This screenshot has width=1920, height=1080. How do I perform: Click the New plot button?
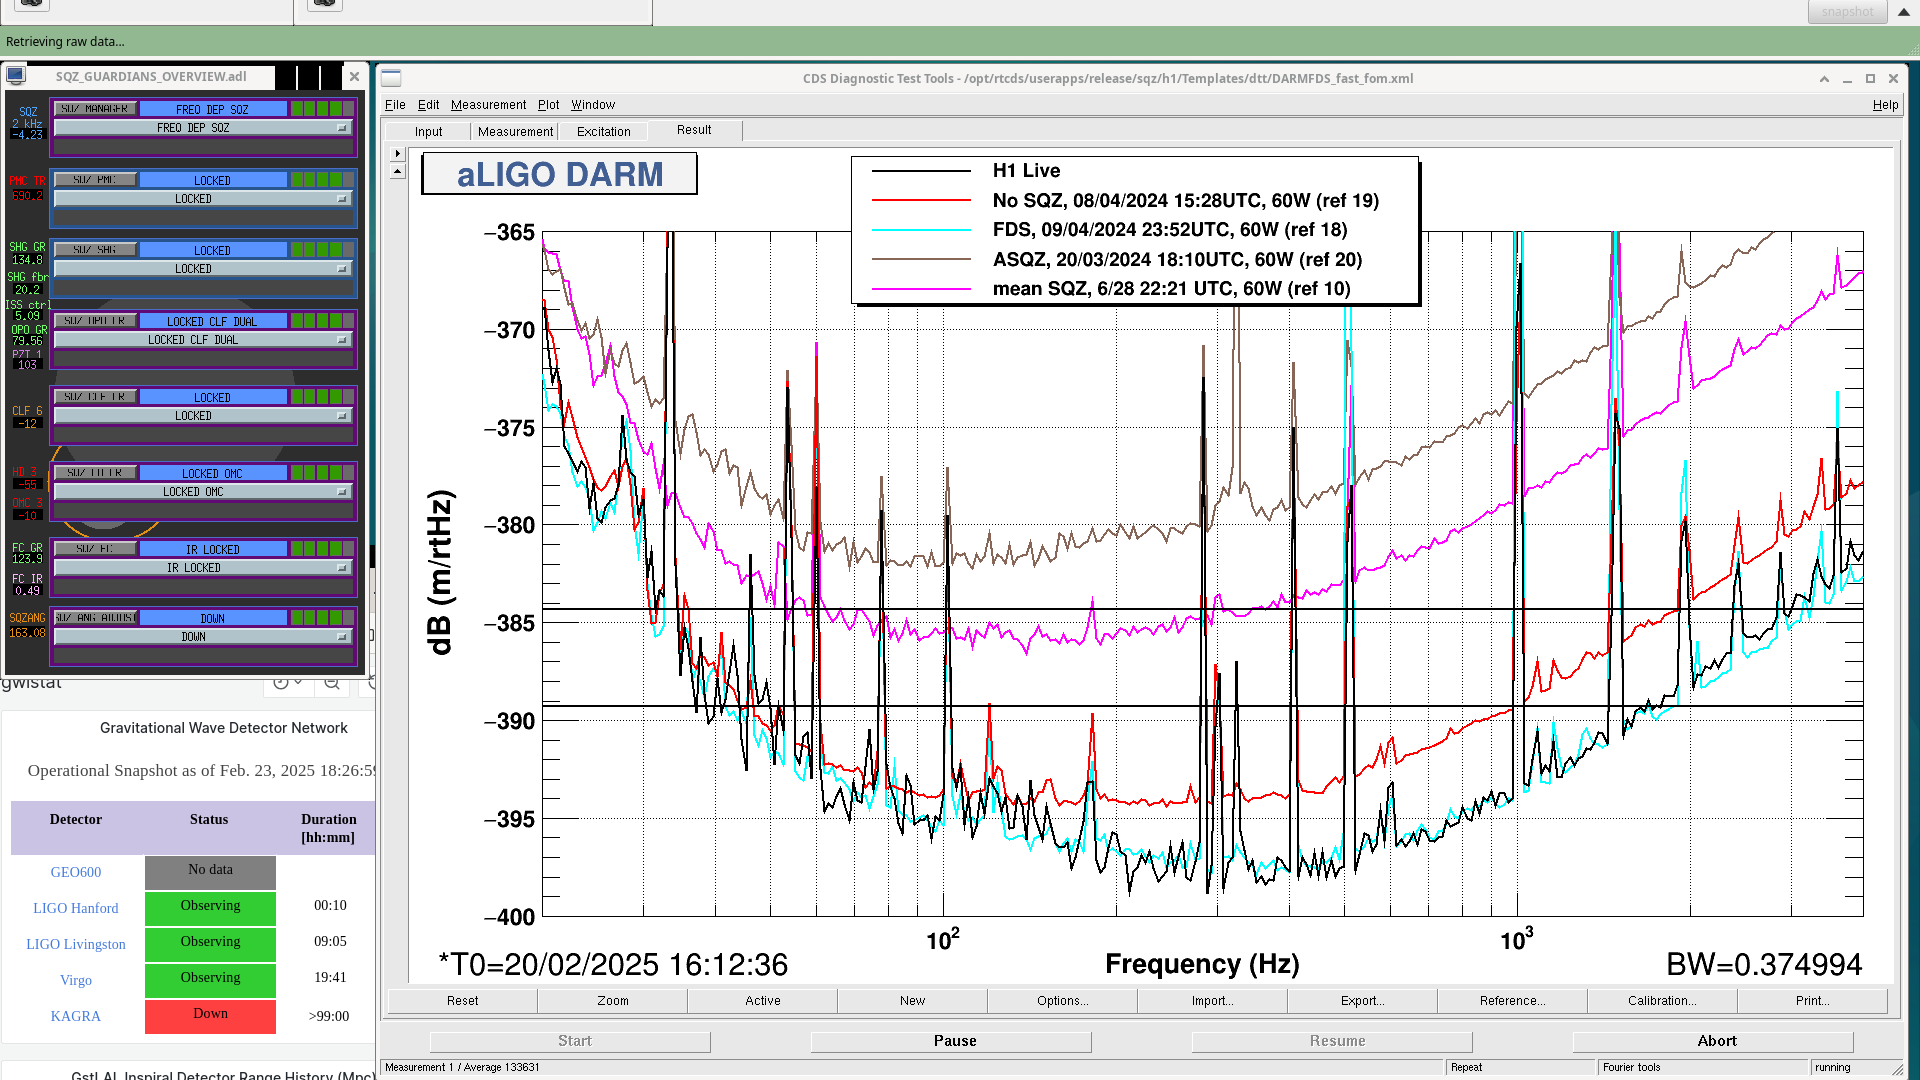tap(912, 1001)
